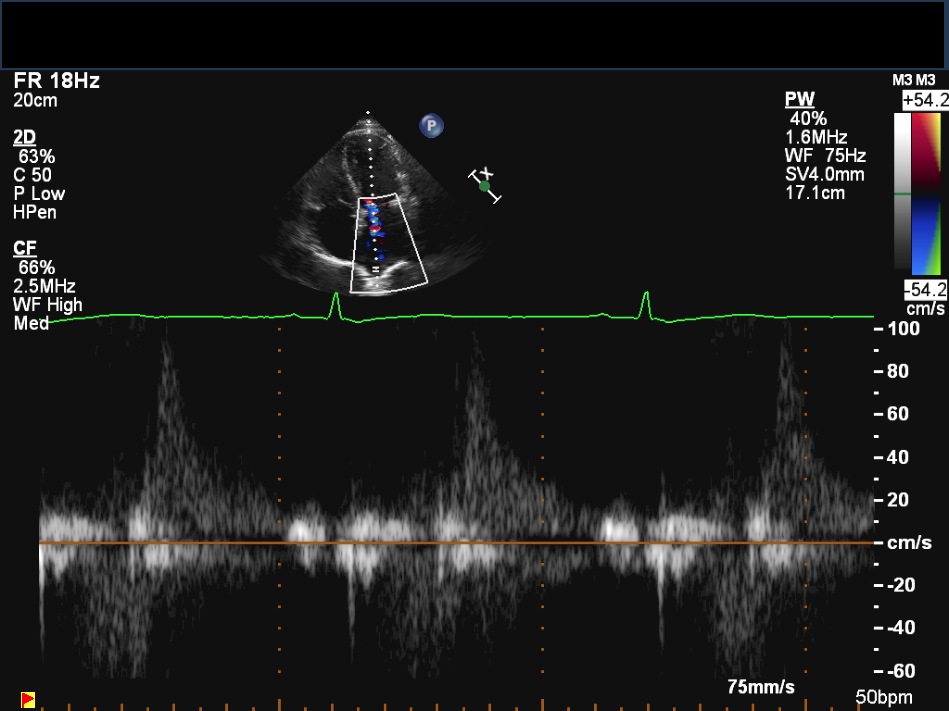Click the 50bpm heart rate readout
The image size is (949, 711).
point(885,696)
